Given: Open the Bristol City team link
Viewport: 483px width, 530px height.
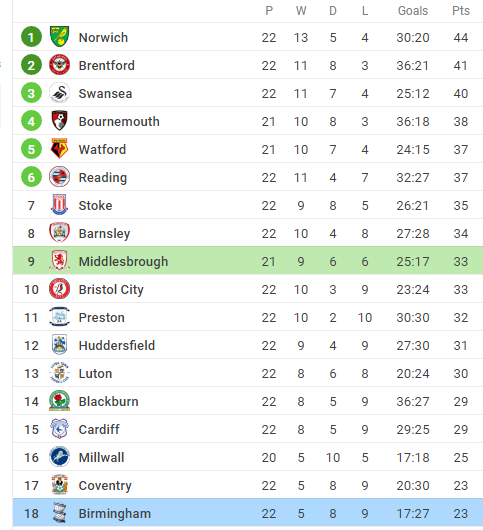Looking at the screenshot, I should tap(111, 290).
